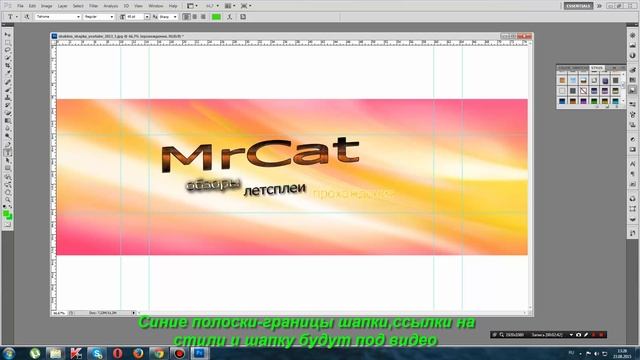Image resolution: width=640 pixels, height=360 pixels.
Task: Open the Layer menu
Action: [x=62, y=6]
